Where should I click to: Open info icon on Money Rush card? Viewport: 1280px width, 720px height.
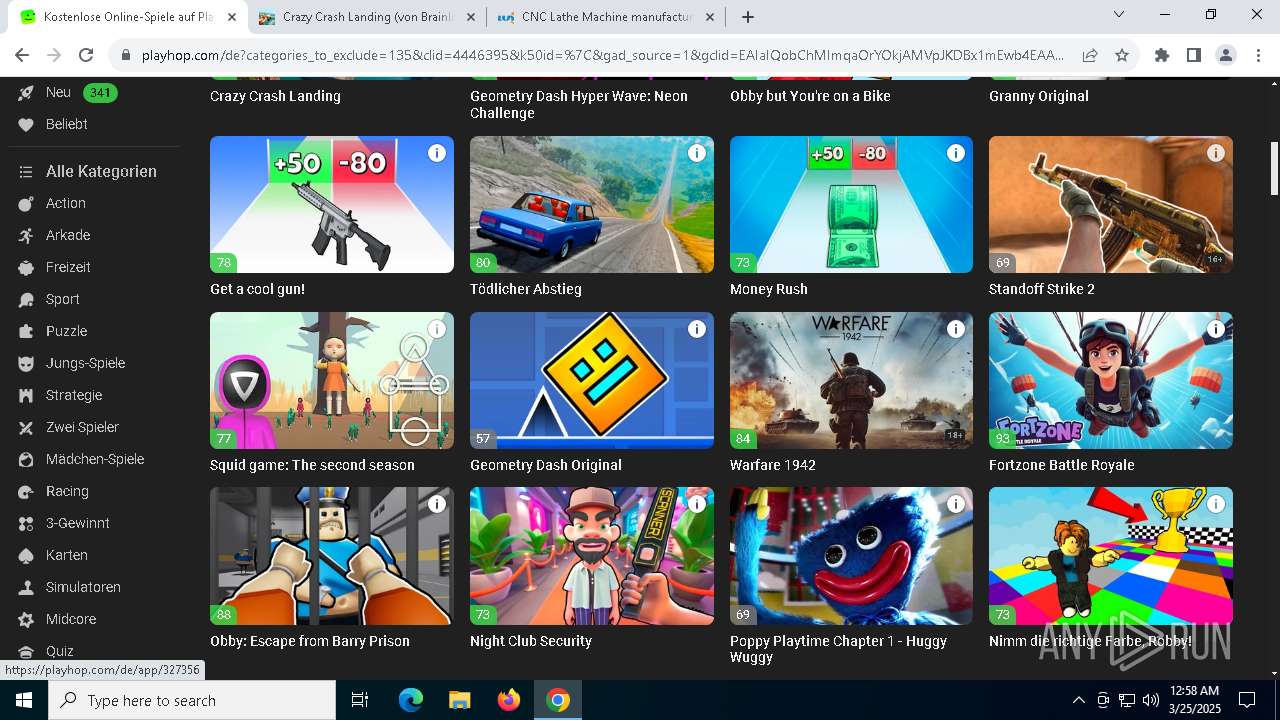click(x=956, y=153)
